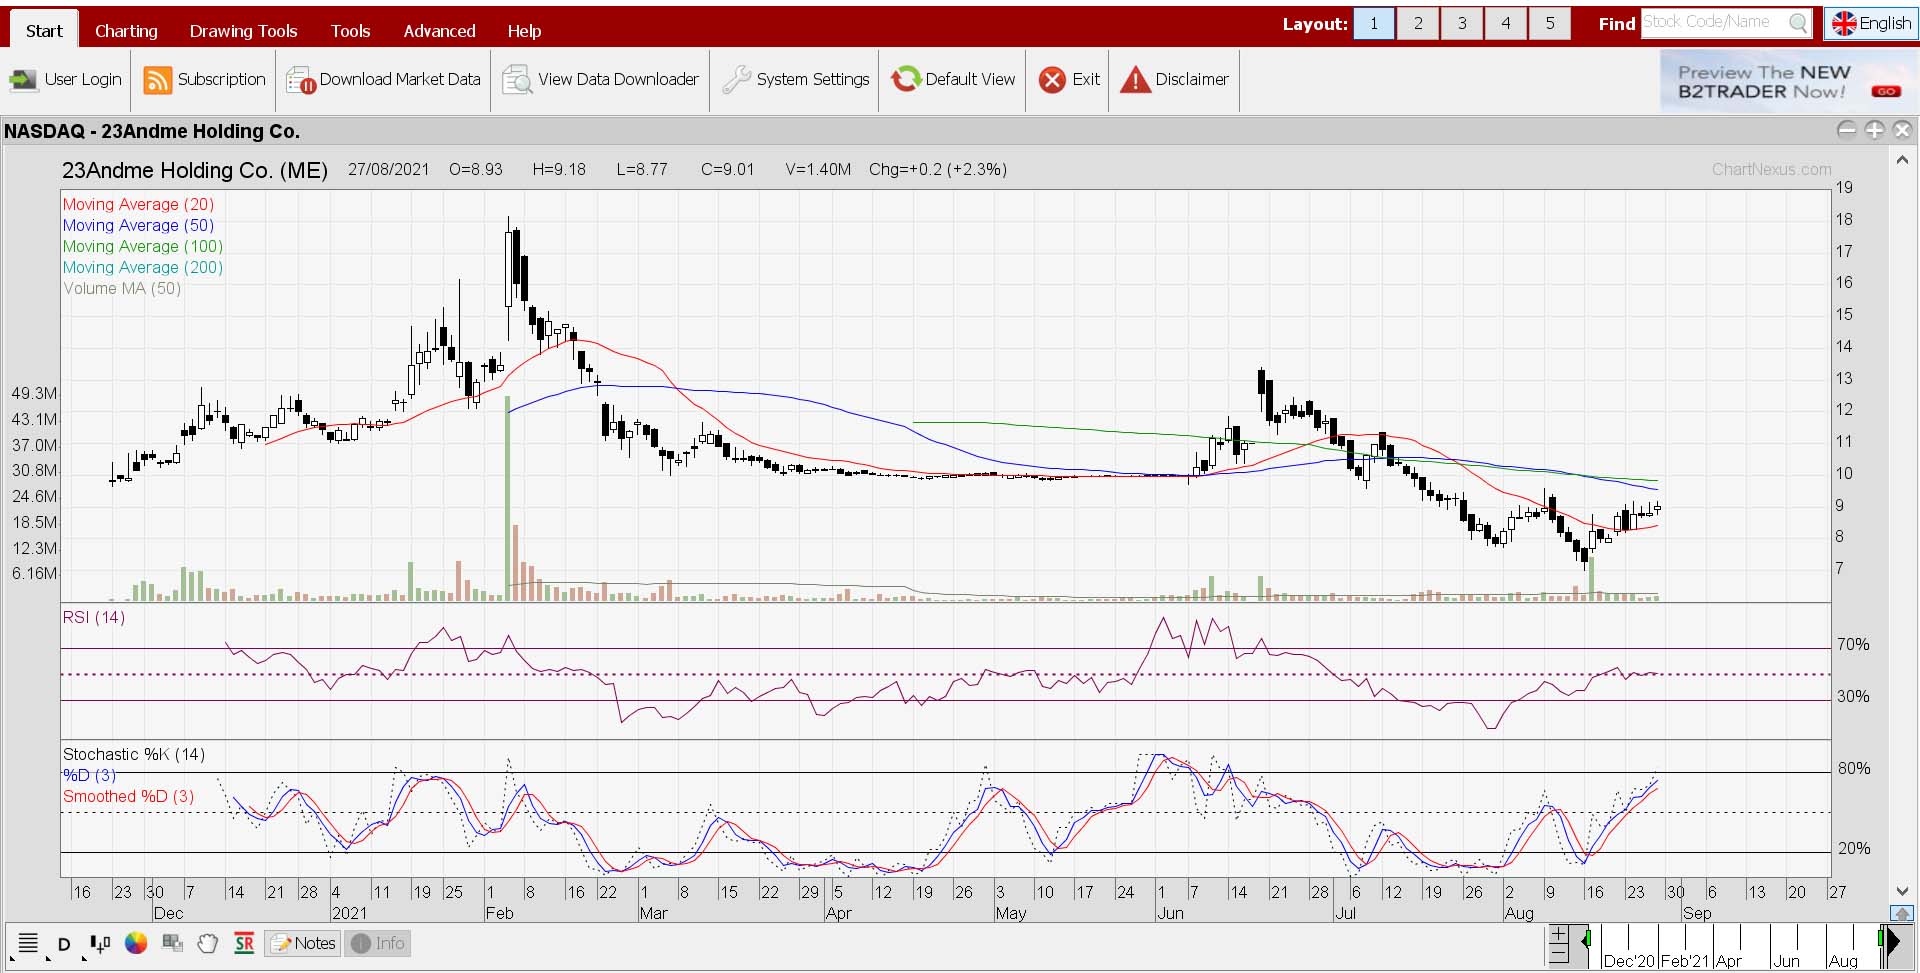Click the RSI (14) indicator label

(94, 617)
